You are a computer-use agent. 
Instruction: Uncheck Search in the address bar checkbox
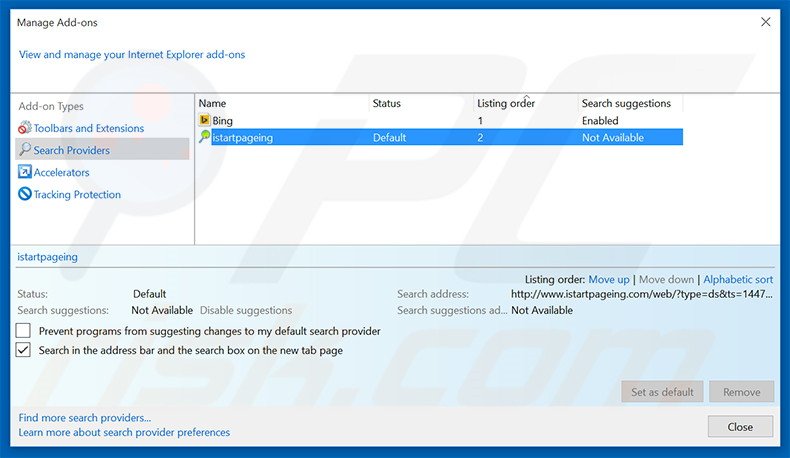pos(23,350)
